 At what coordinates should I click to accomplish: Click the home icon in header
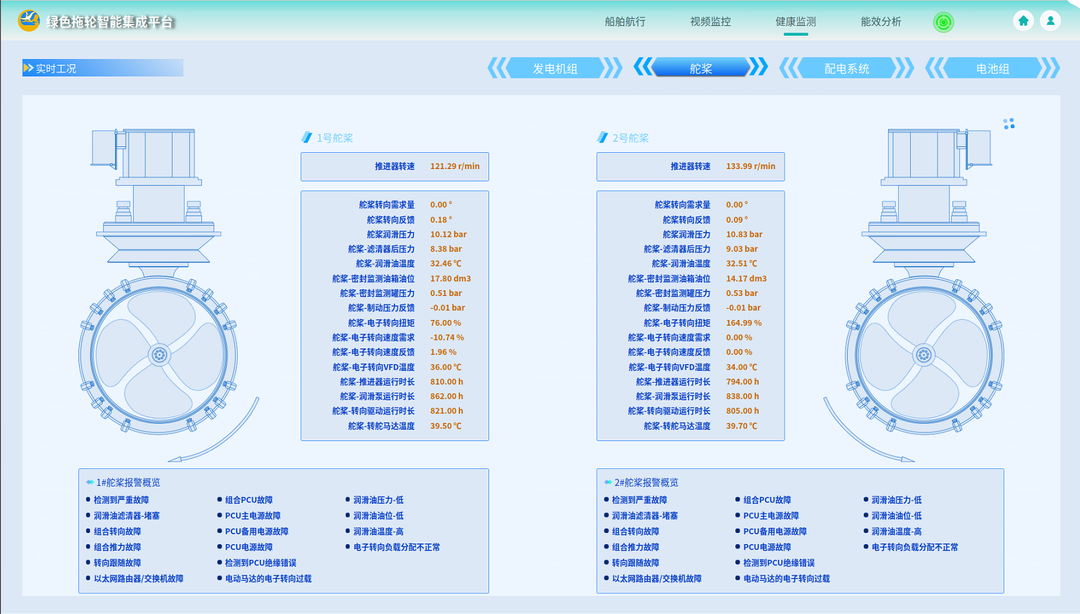(1023, 21)
